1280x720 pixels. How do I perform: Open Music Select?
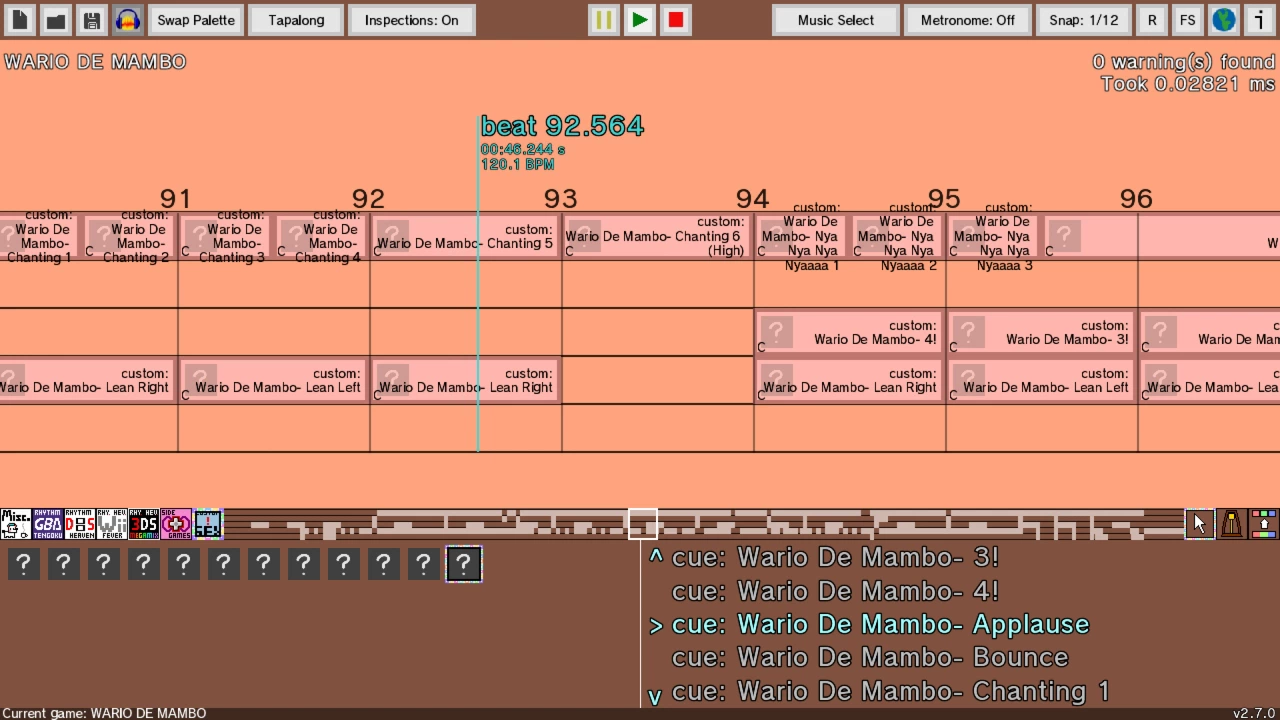pyautogui.click(x=836, y=20)
